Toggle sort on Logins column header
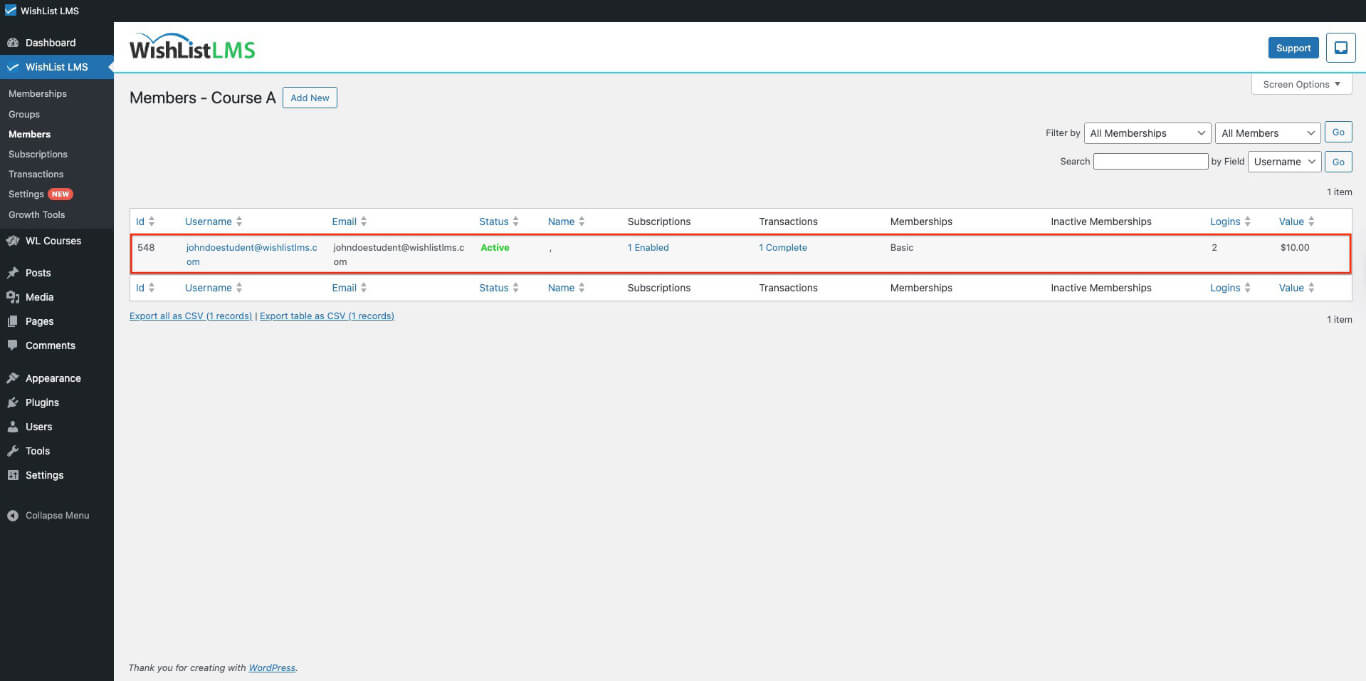This screenshot has width=1366, height=681. click(1247, 222)
